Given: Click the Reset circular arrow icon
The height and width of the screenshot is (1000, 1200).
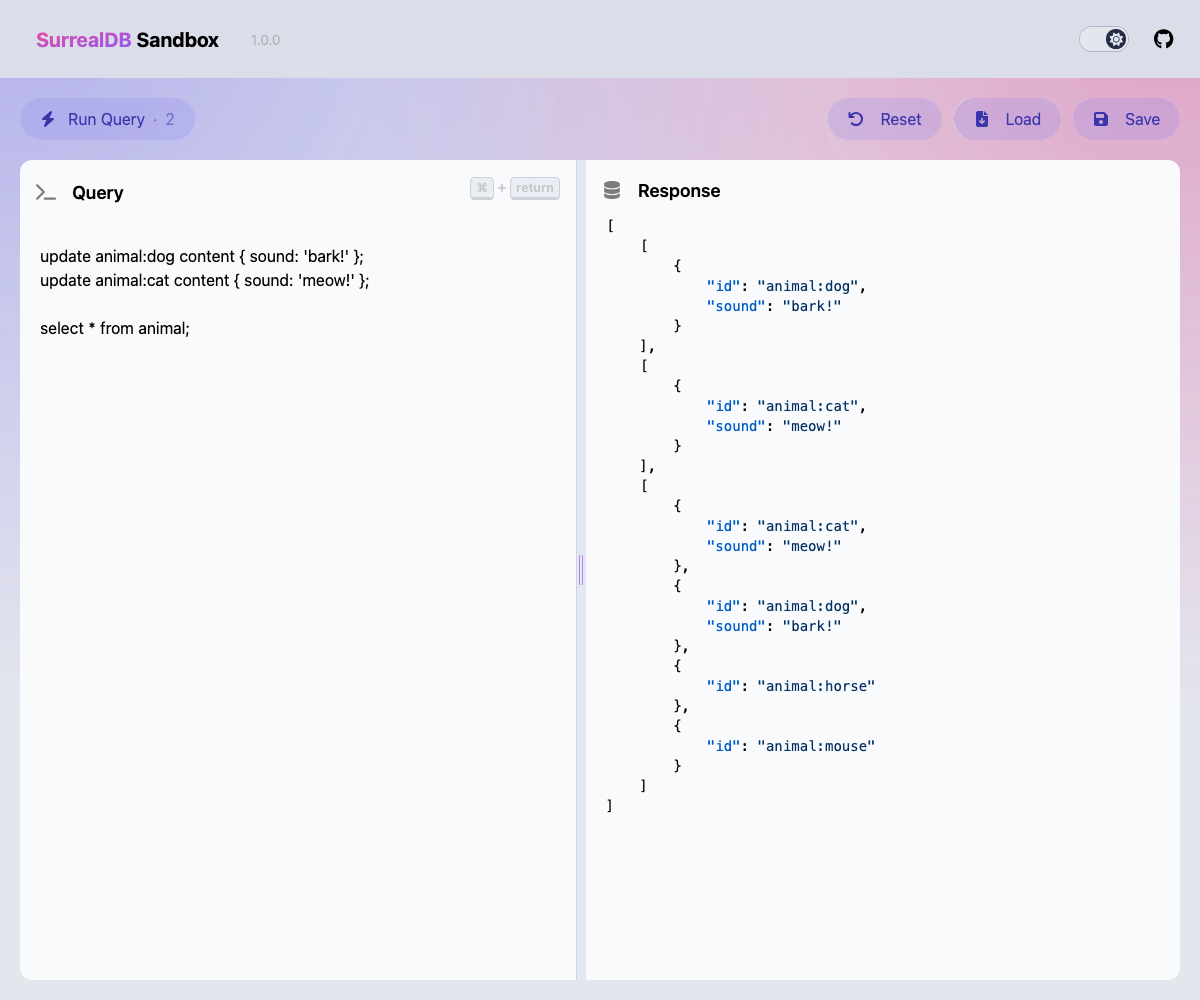Looking at the screenshot, I should point(856,119).
